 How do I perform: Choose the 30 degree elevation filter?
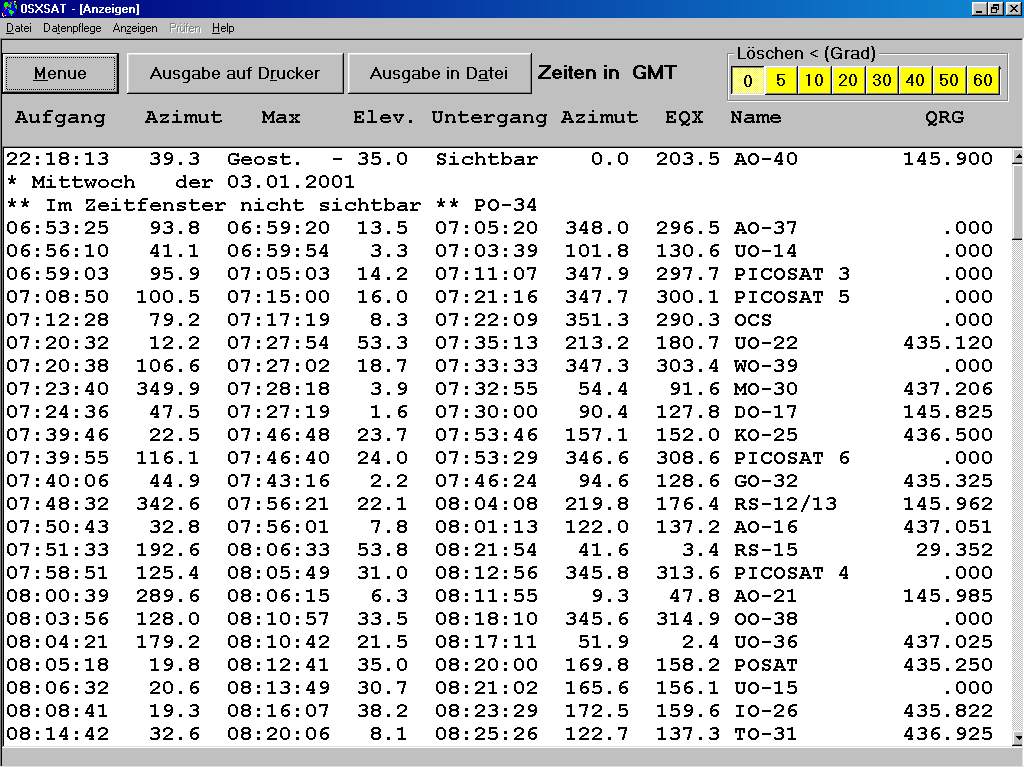[882, 81]
